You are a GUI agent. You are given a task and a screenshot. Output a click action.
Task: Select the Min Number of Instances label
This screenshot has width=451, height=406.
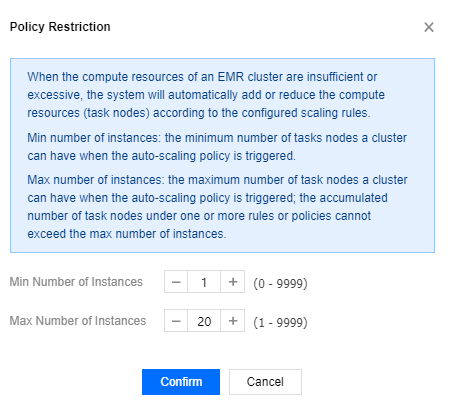(76, 282)
